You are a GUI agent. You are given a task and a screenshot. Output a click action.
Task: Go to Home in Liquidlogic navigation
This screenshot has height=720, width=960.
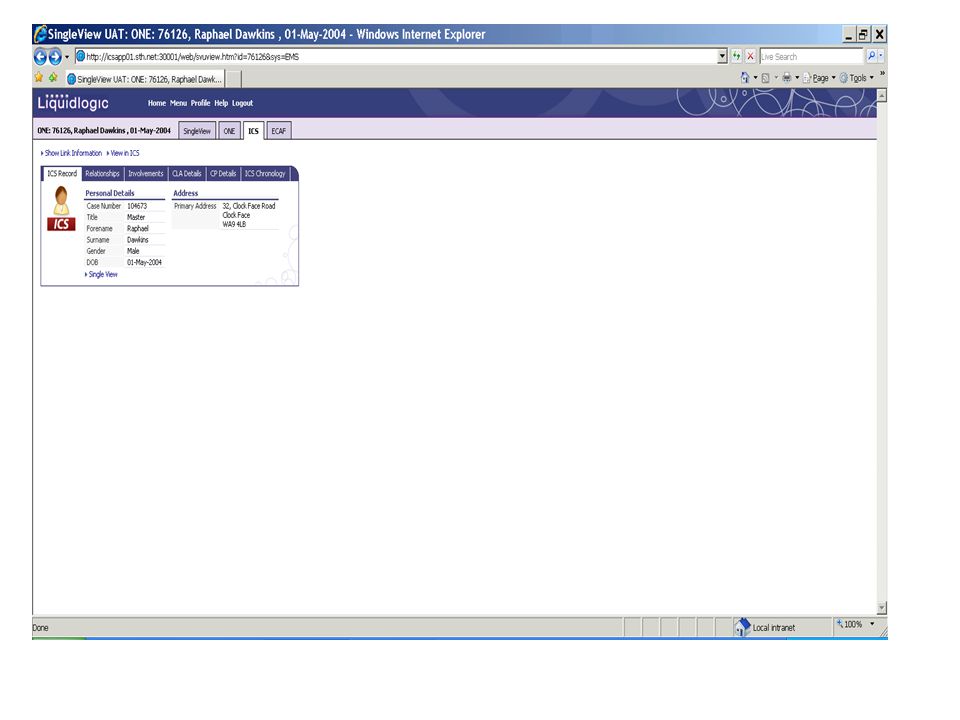click(x=157, y=103)
